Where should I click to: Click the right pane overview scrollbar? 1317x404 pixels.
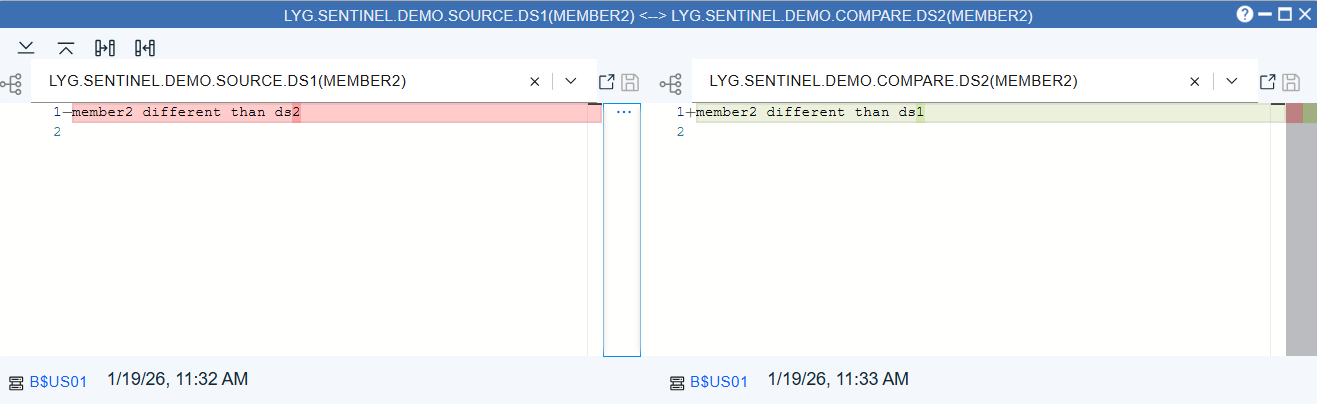1301,230
